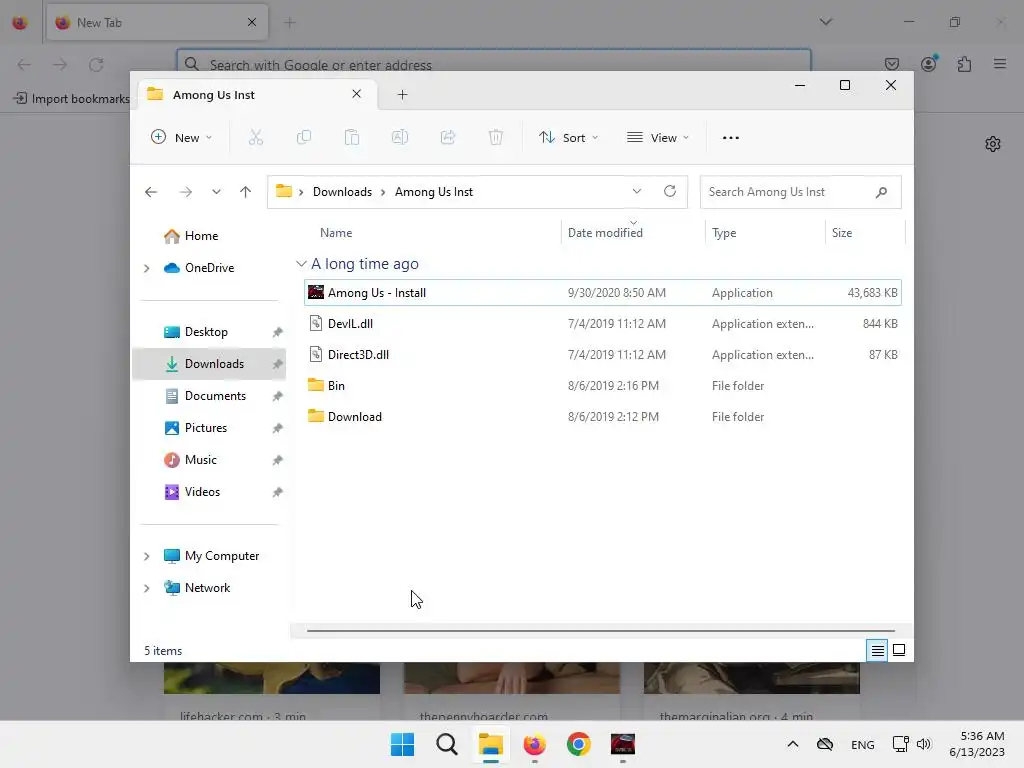
Task: Select the Among Us - Install file
Action: 603,293
